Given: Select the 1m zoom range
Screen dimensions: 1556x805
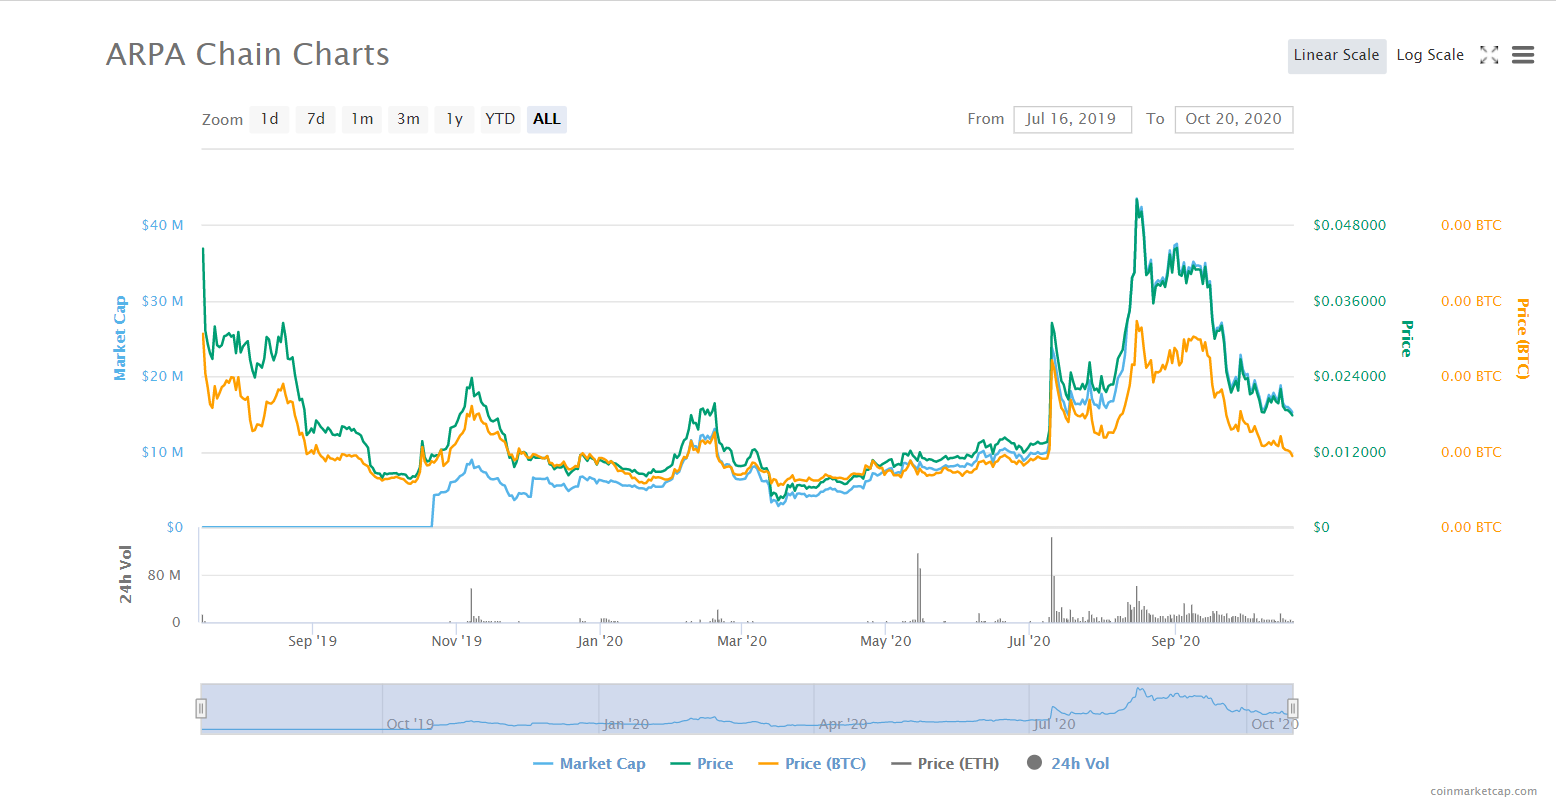Looking at the screenshot, I should 362,119.
